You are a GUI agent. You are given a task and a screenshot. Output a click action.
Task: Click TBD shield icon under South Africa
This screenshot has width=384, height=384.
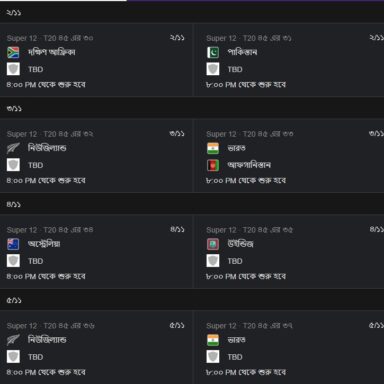coord(13,69)
